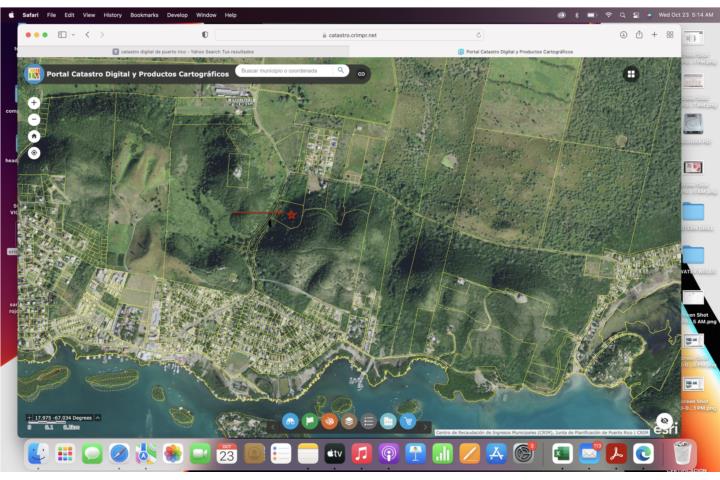Toggle the Safari sidebar button

coord(62,35)
